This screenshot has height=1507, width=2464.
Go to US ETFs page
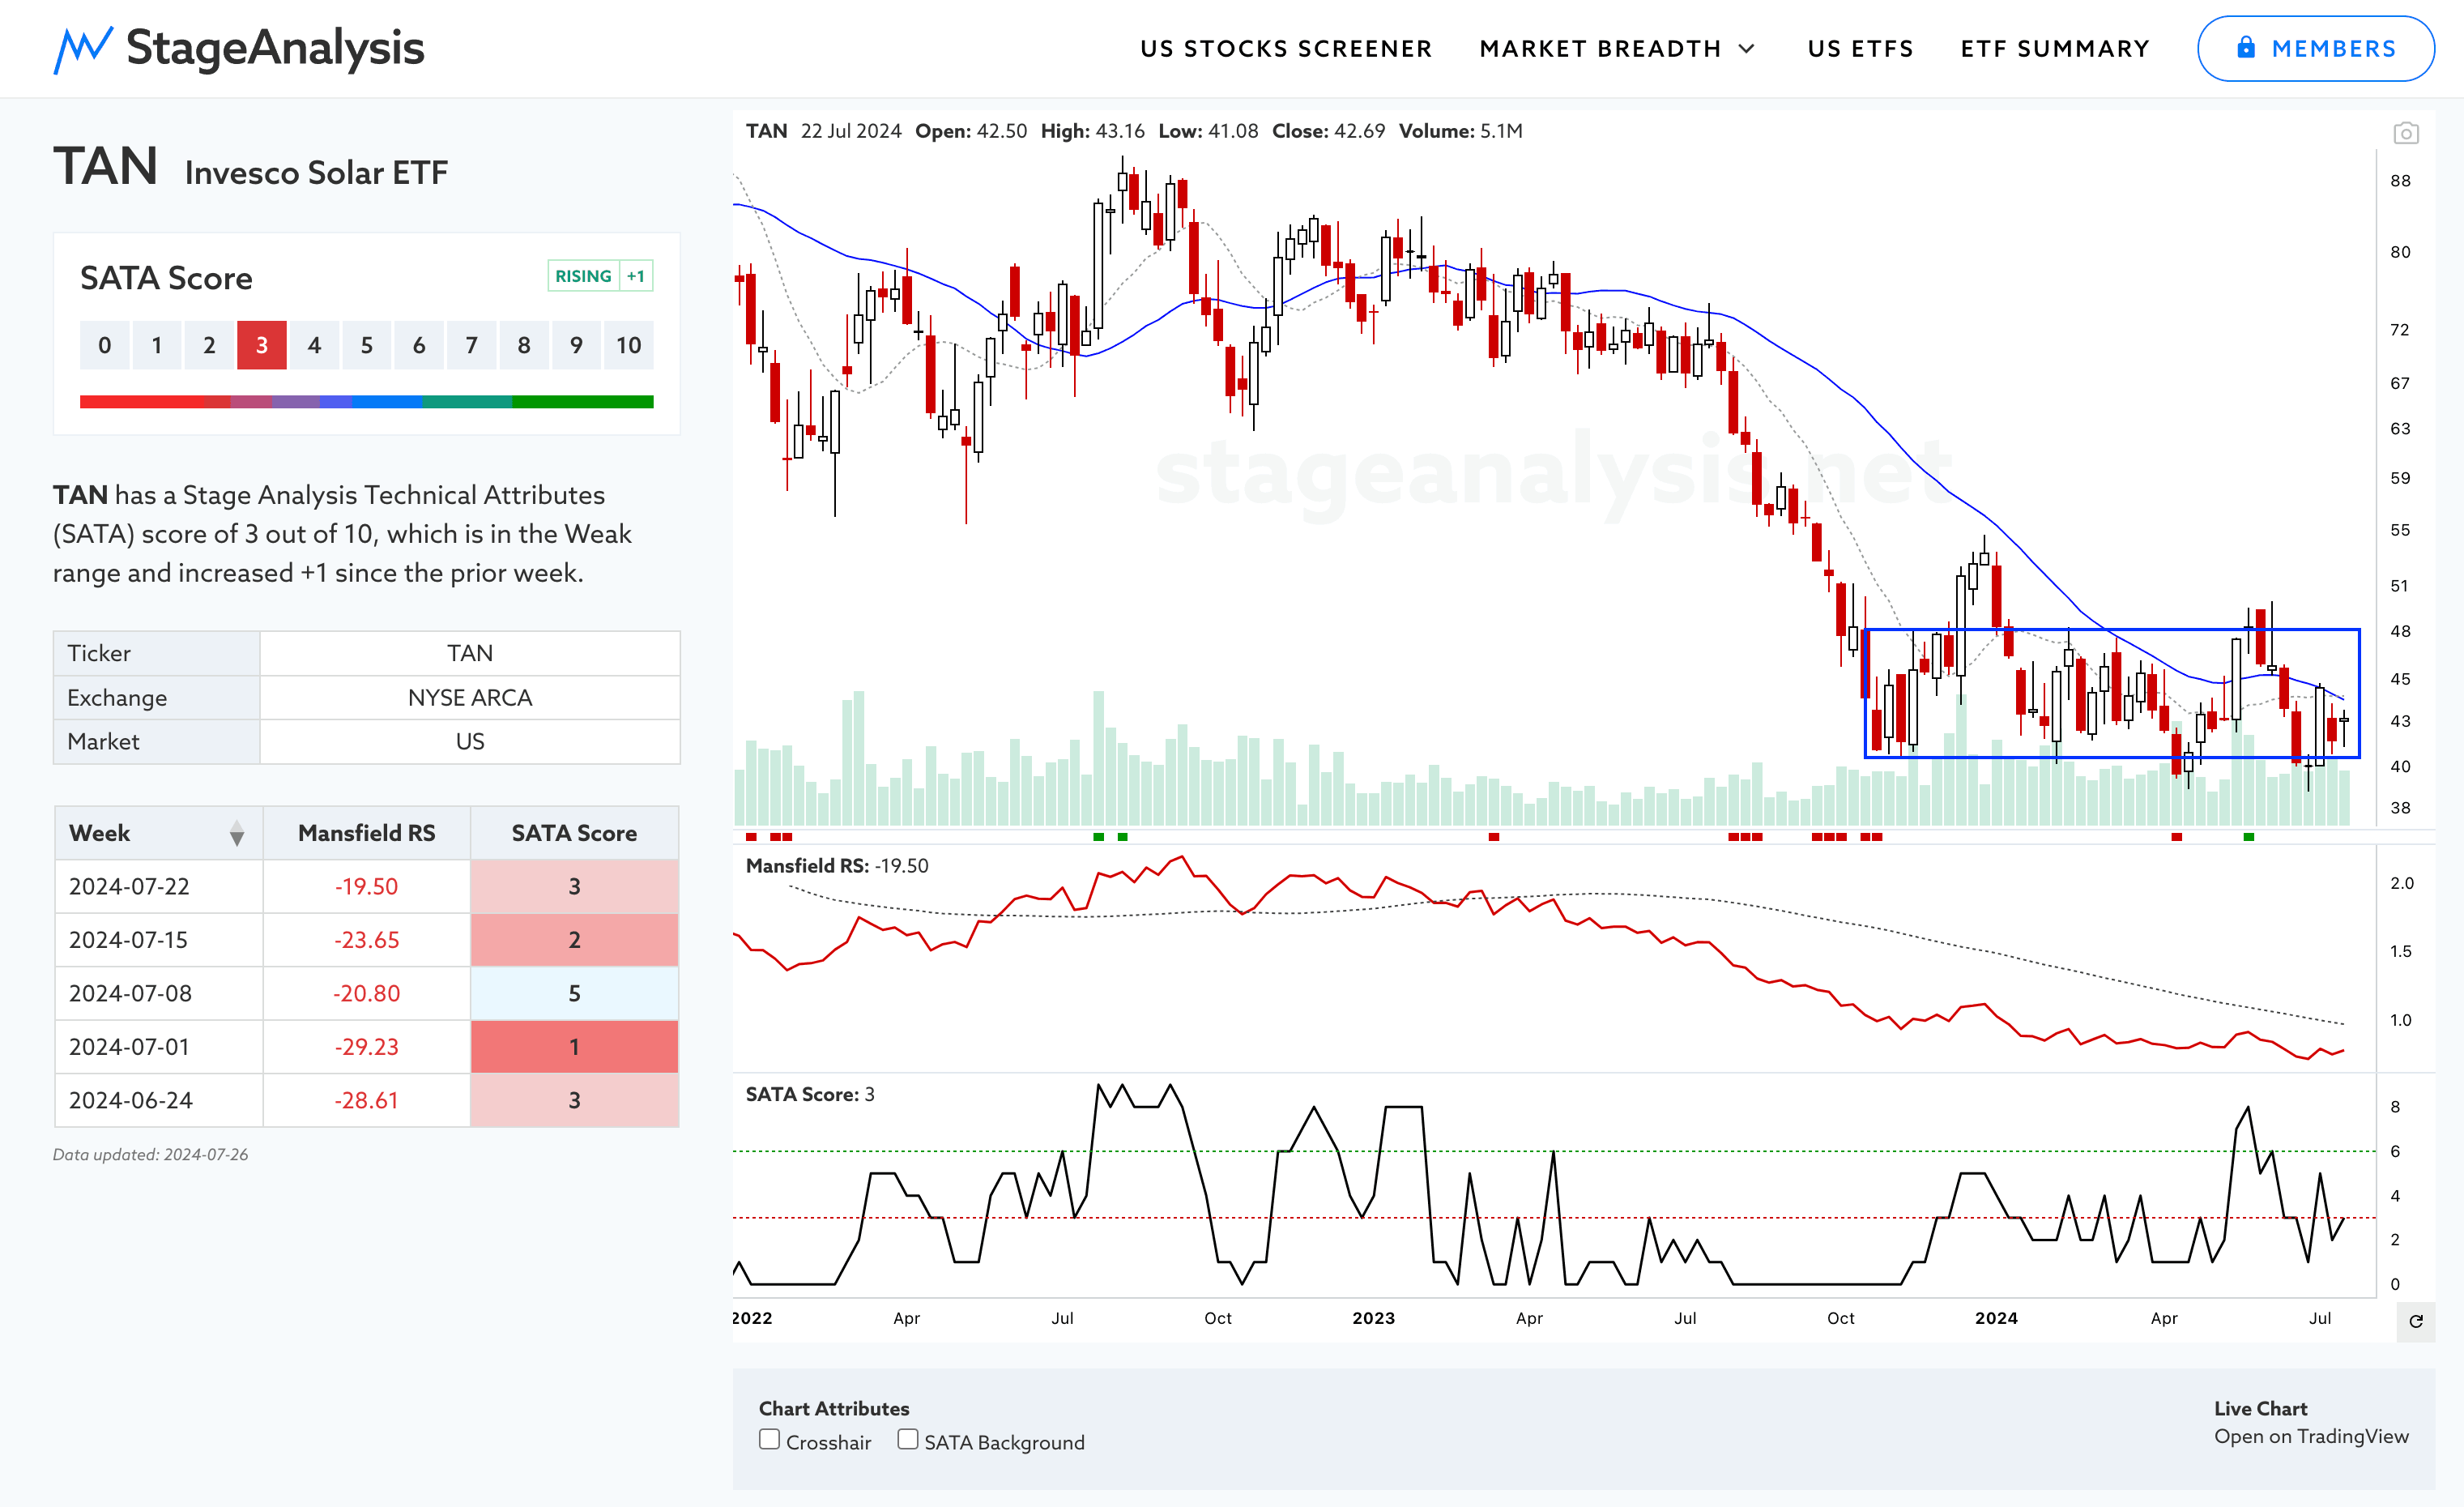tap(1860, 49)
